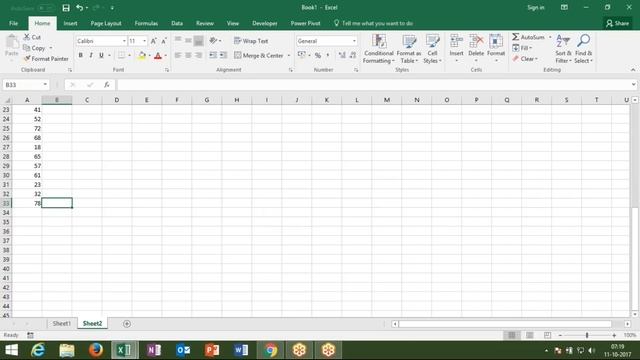Click the Copy button
This screenshot has height=360, width=640.
click(x=34, y=48)
